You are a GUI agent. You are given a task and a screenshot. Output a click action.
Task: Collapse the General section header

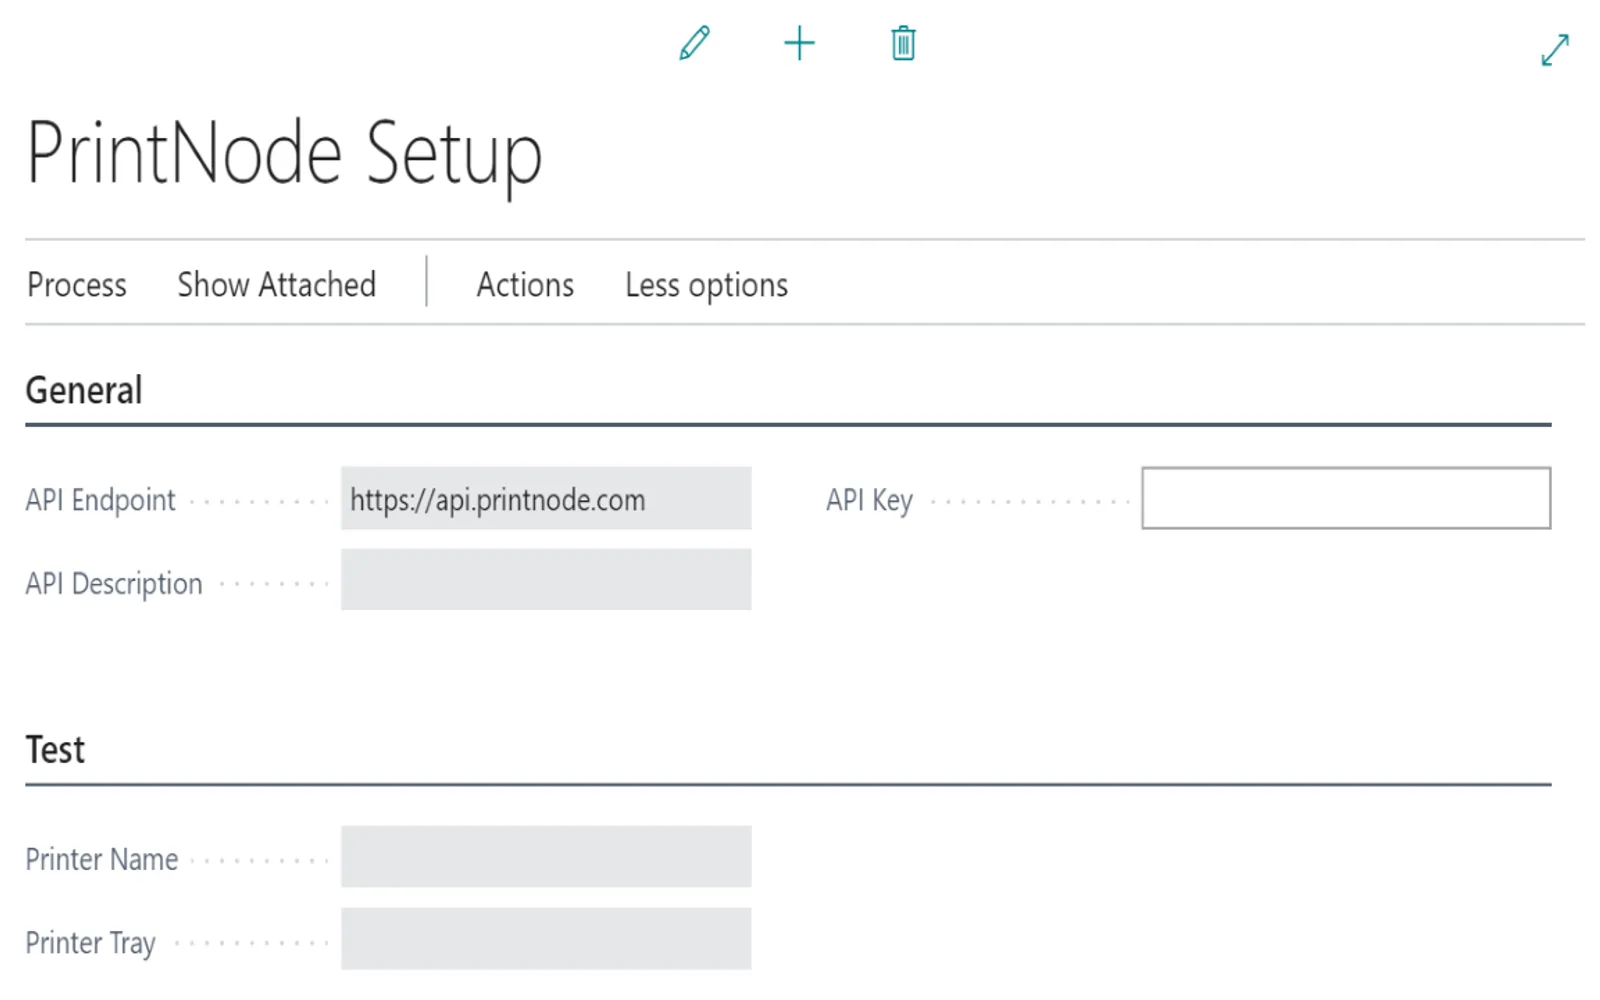84,390
